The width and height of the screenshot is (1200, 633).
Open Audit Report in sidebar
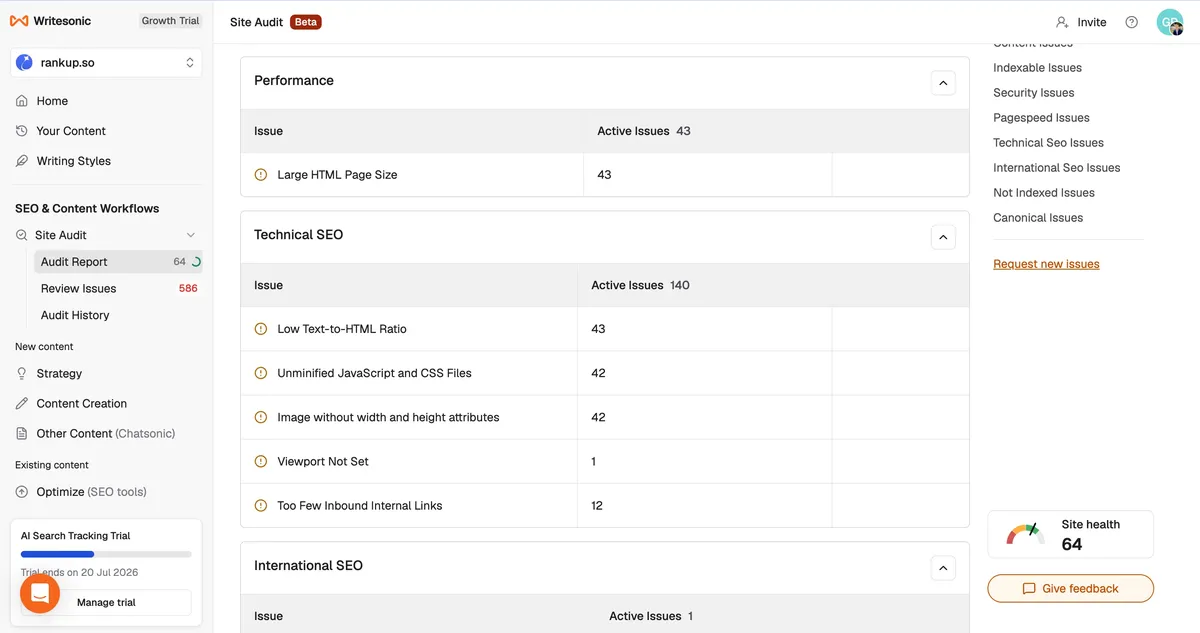click(x=118, y=262)
